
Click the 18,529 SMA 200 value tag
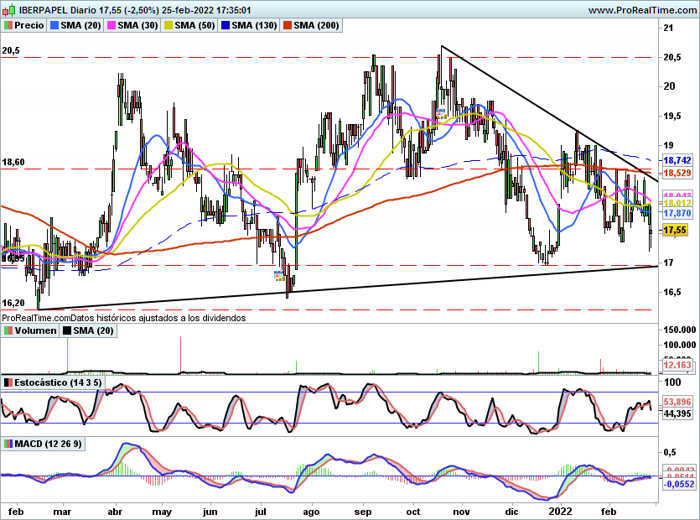[677, 173]
